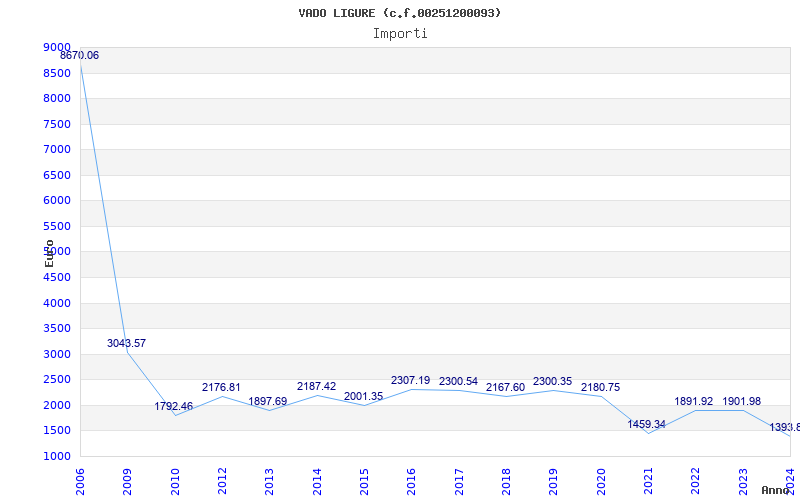Click the 2176.81 data label
This screenshot has height=500, width=800.
pyautogui.click(x=221, y=387)
